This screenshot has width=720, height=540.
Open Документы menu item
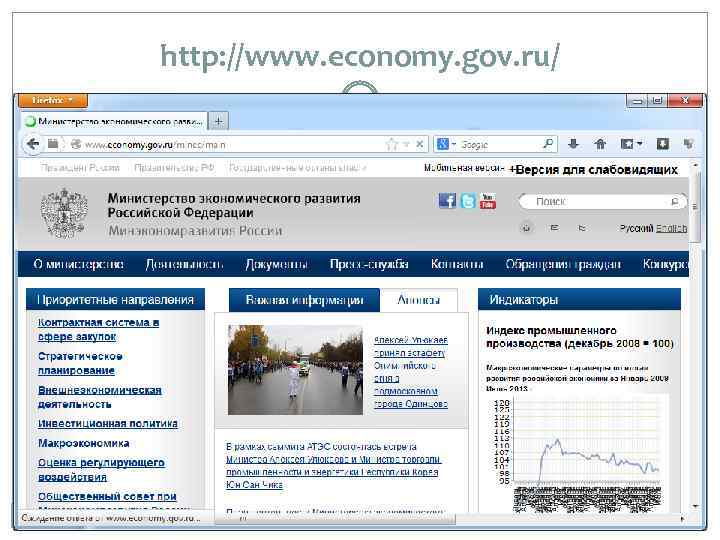(x=276, y=264)
